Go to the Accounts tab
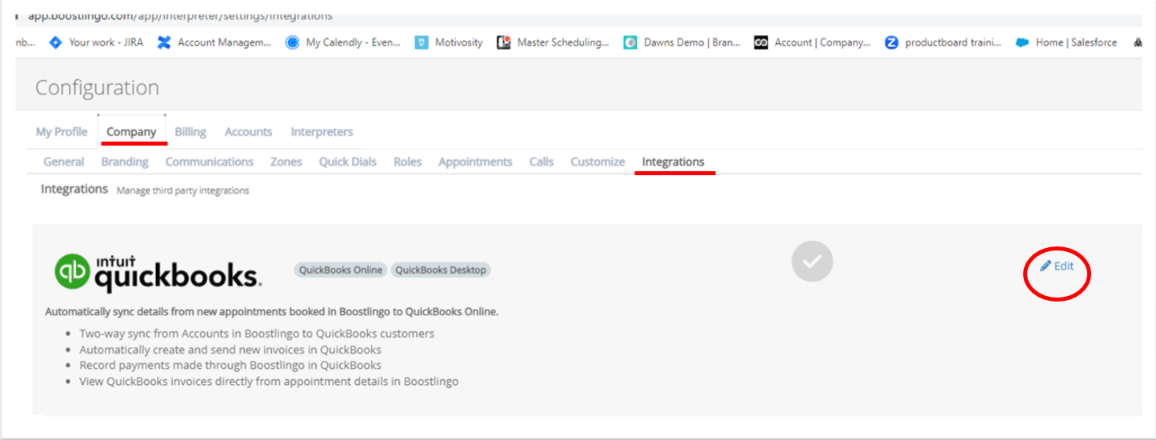This screenshot has width=1156, height=440. click(x=248, y=132)
